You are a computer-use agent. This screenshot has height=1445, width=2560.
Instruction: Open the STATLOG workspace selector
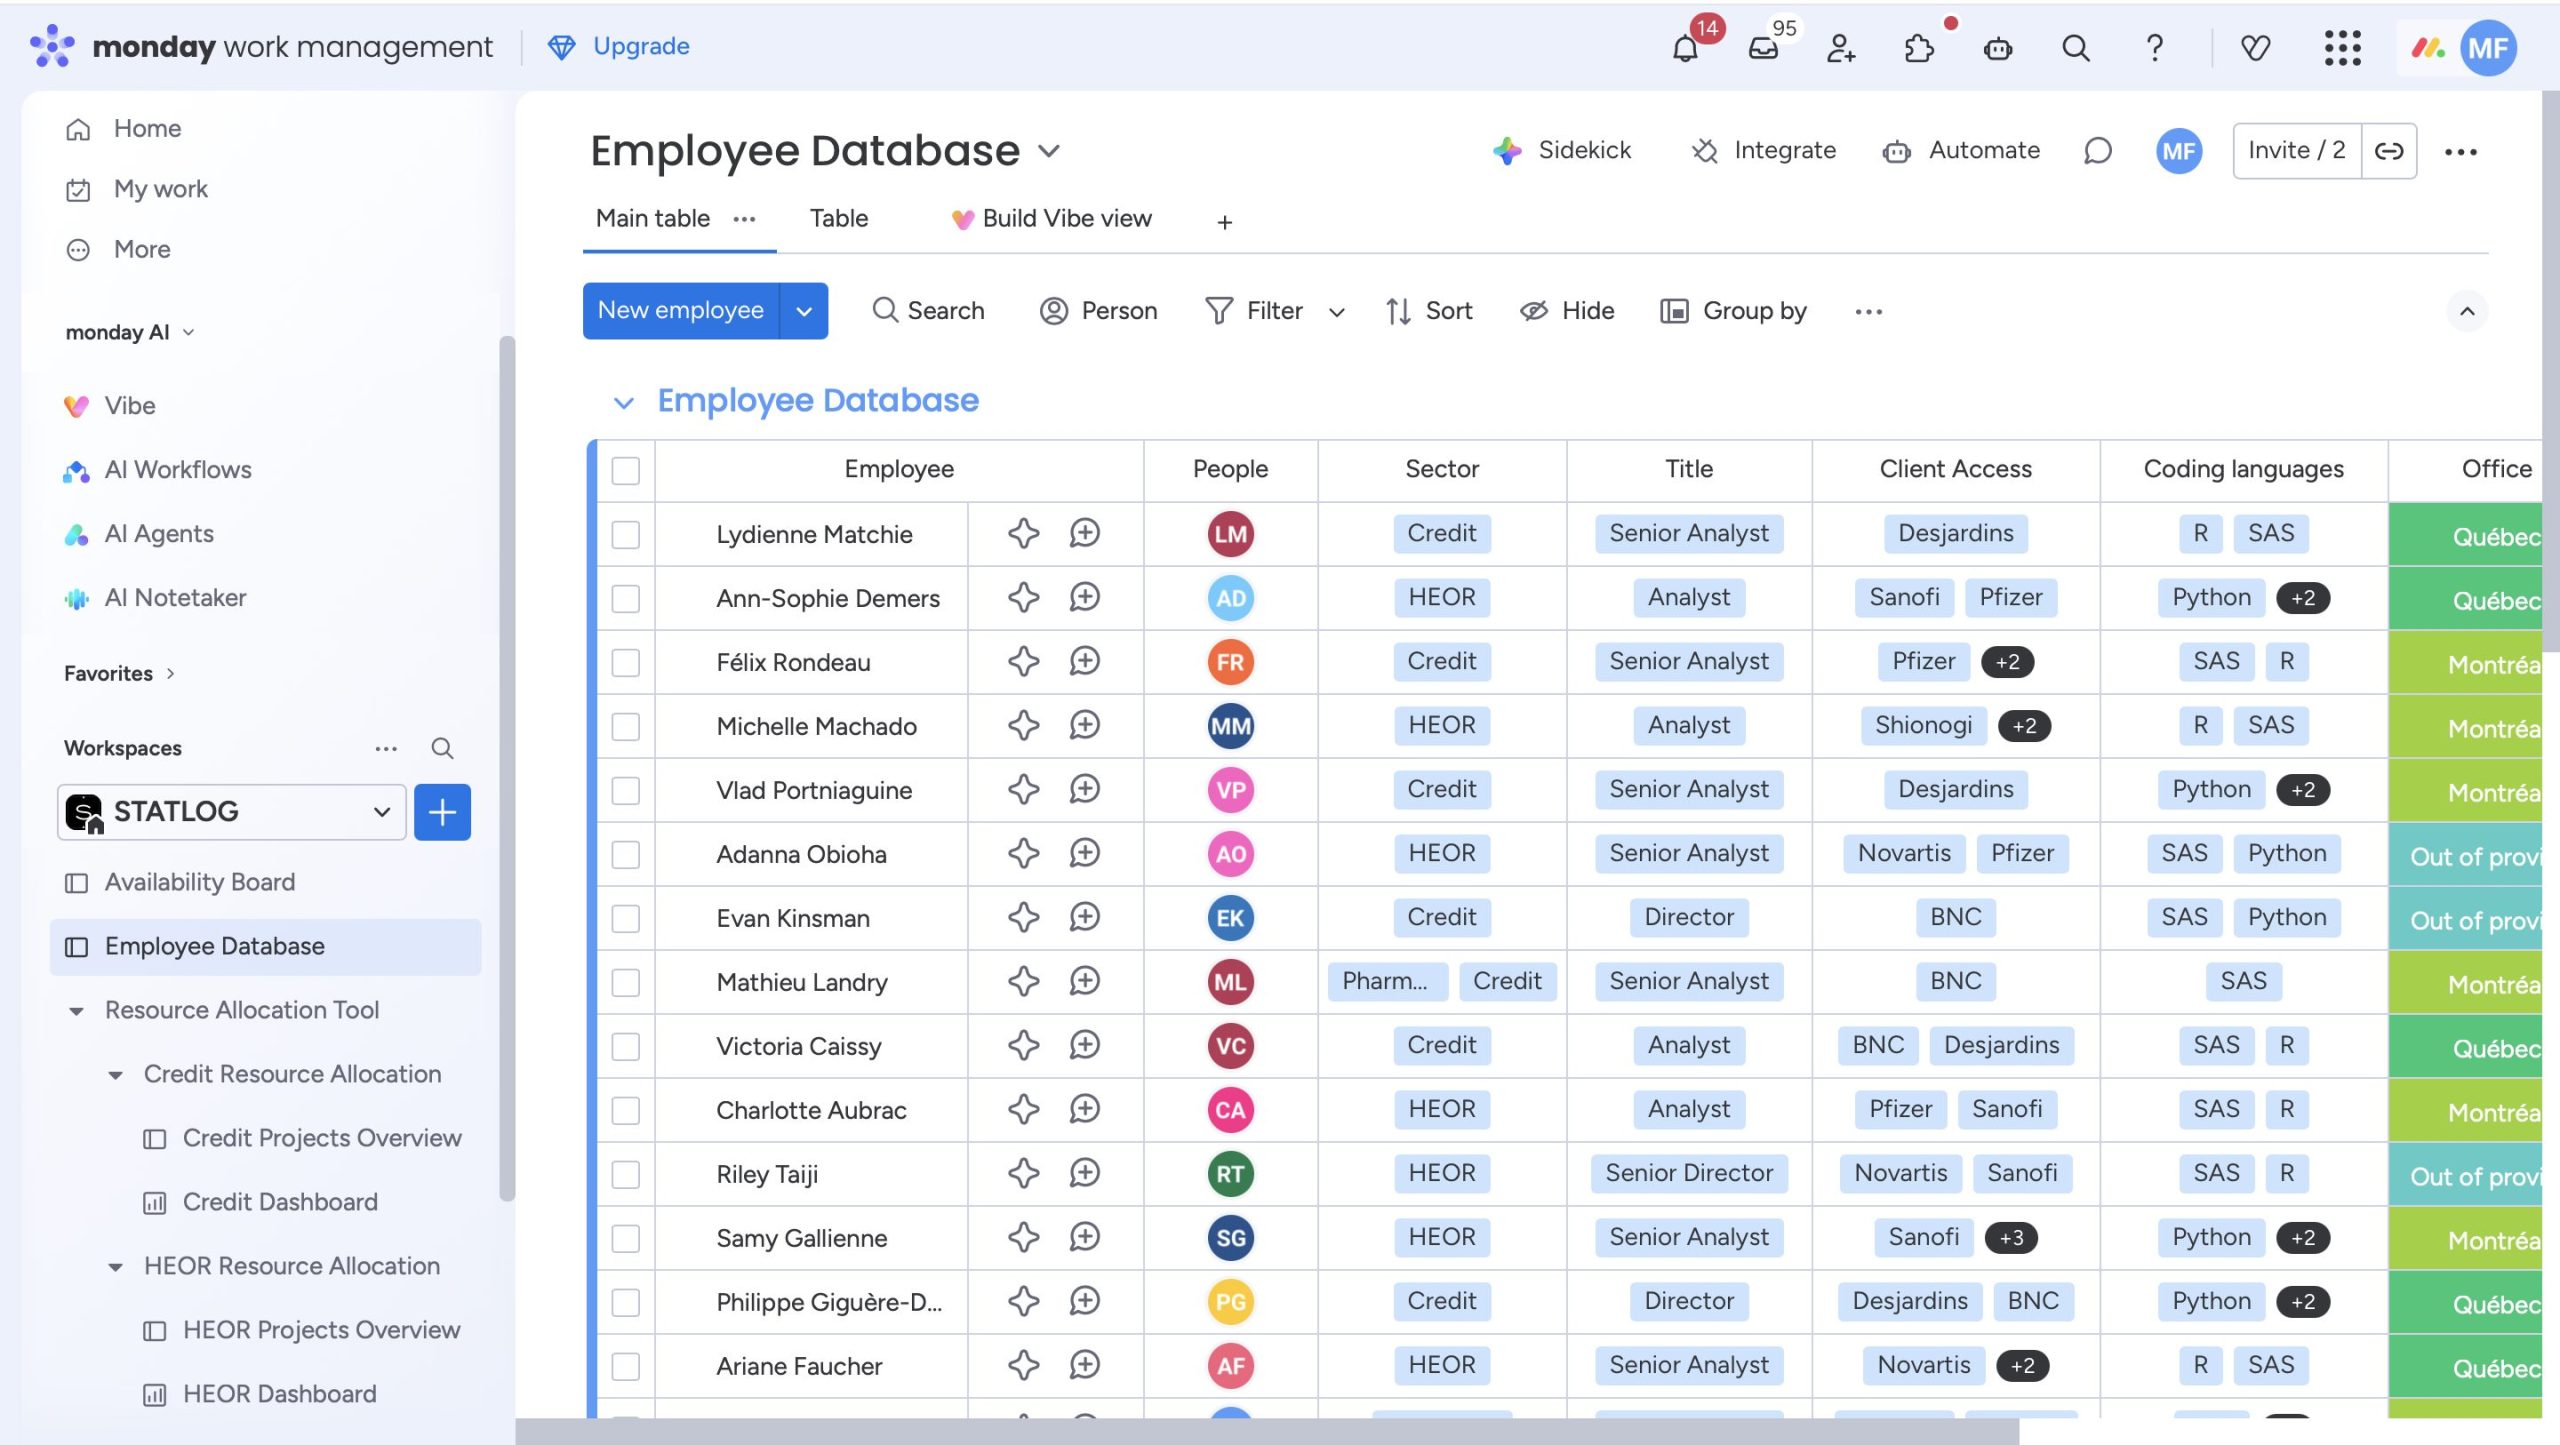[232, 812]
